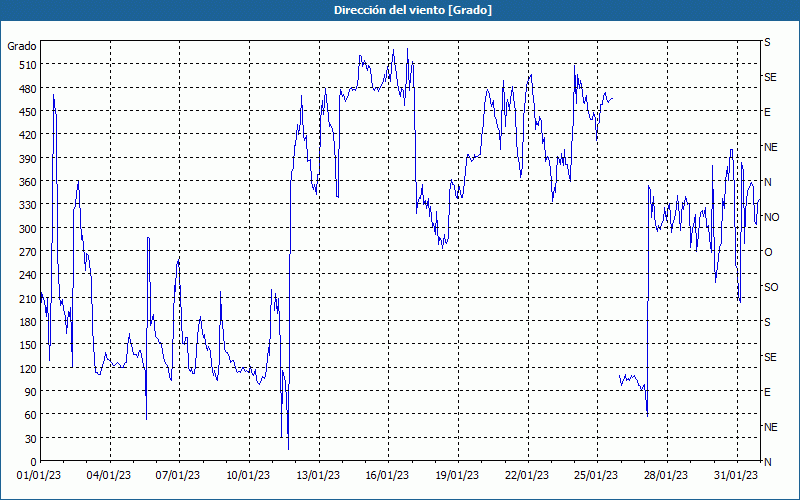
Task: Click the 330 y-axis tick label
Action: coord(29,205)
